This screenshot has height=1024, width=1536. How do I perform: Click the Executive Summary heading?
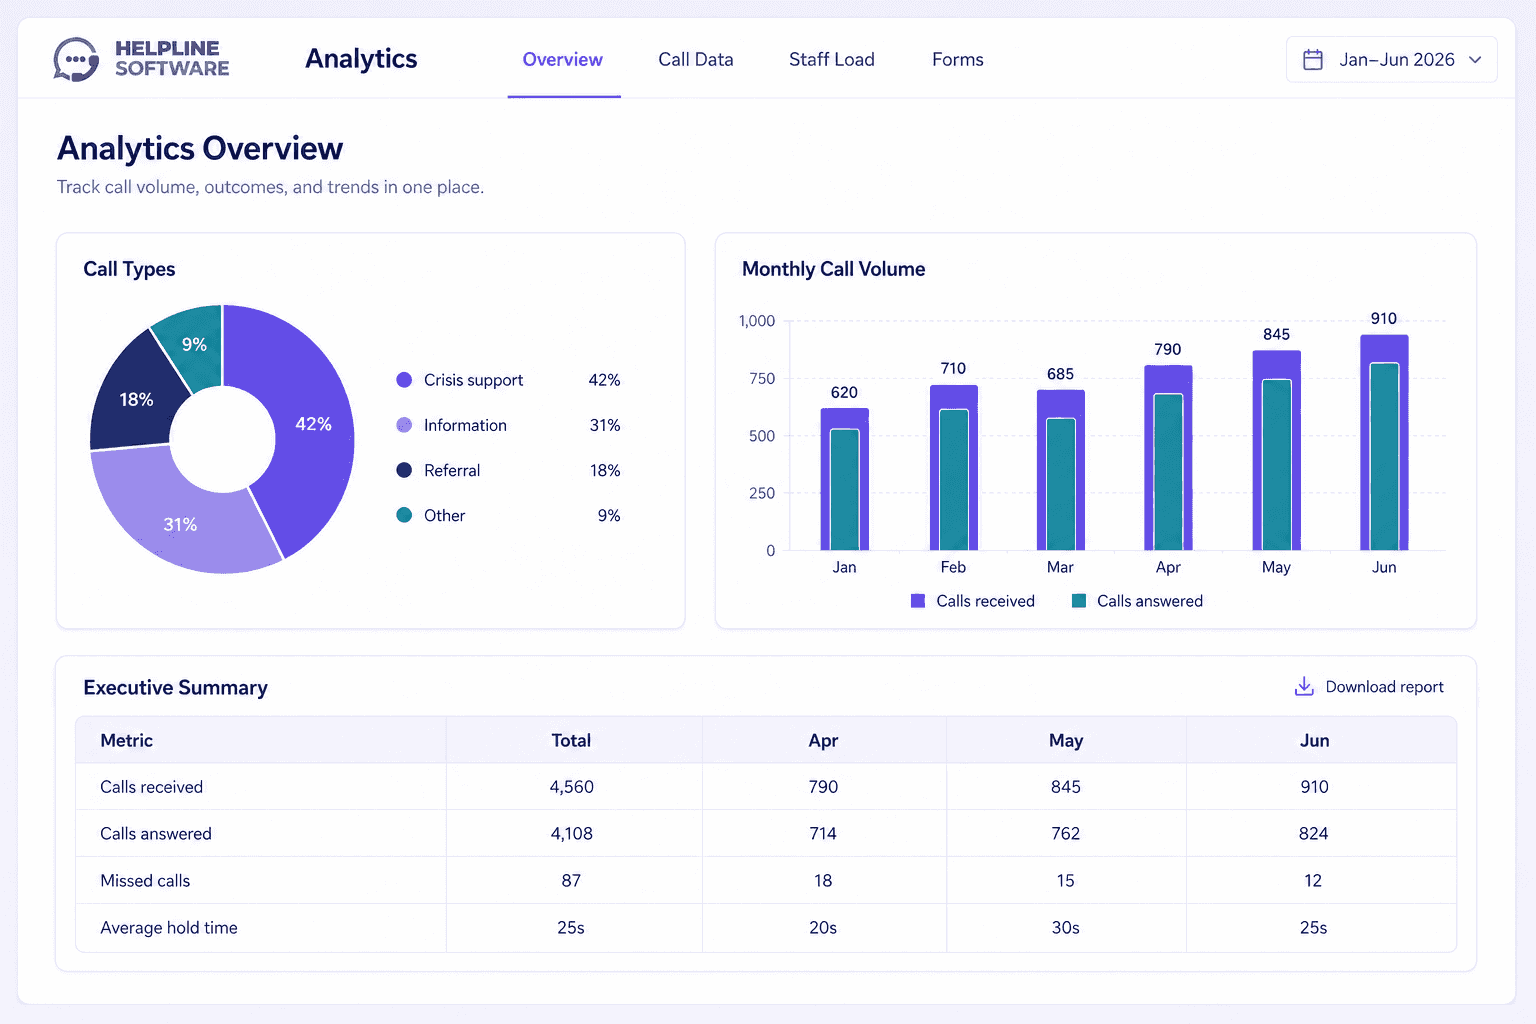click(x=176, y=688)
